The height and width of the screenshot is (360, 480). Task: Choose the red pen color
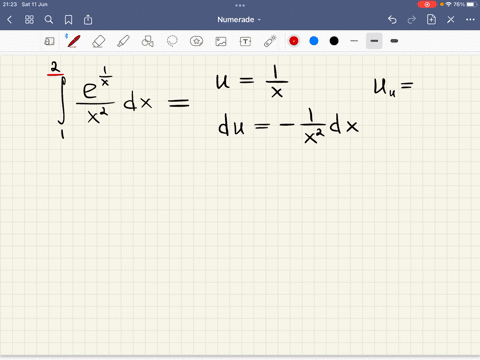pyautogui.click(x=294, y=41)
